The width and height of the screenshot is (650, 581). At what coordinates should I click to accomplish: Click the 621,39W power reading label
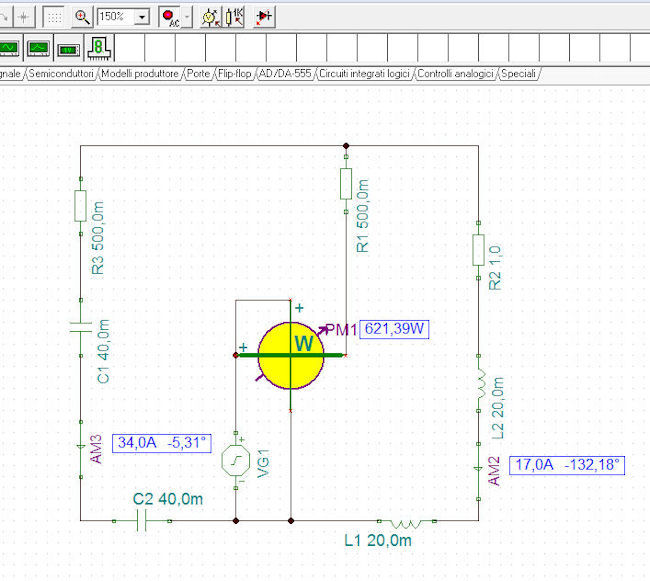coord(393,329)
